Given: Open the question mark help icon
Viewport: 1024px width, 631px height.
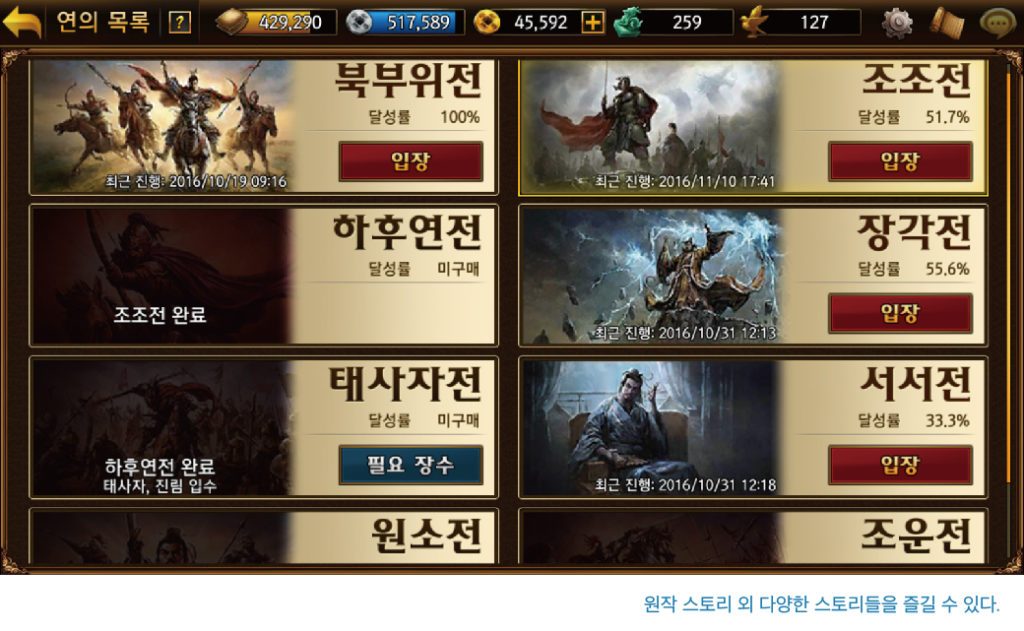Looking at the screenshot, I should tap(180, 23).
